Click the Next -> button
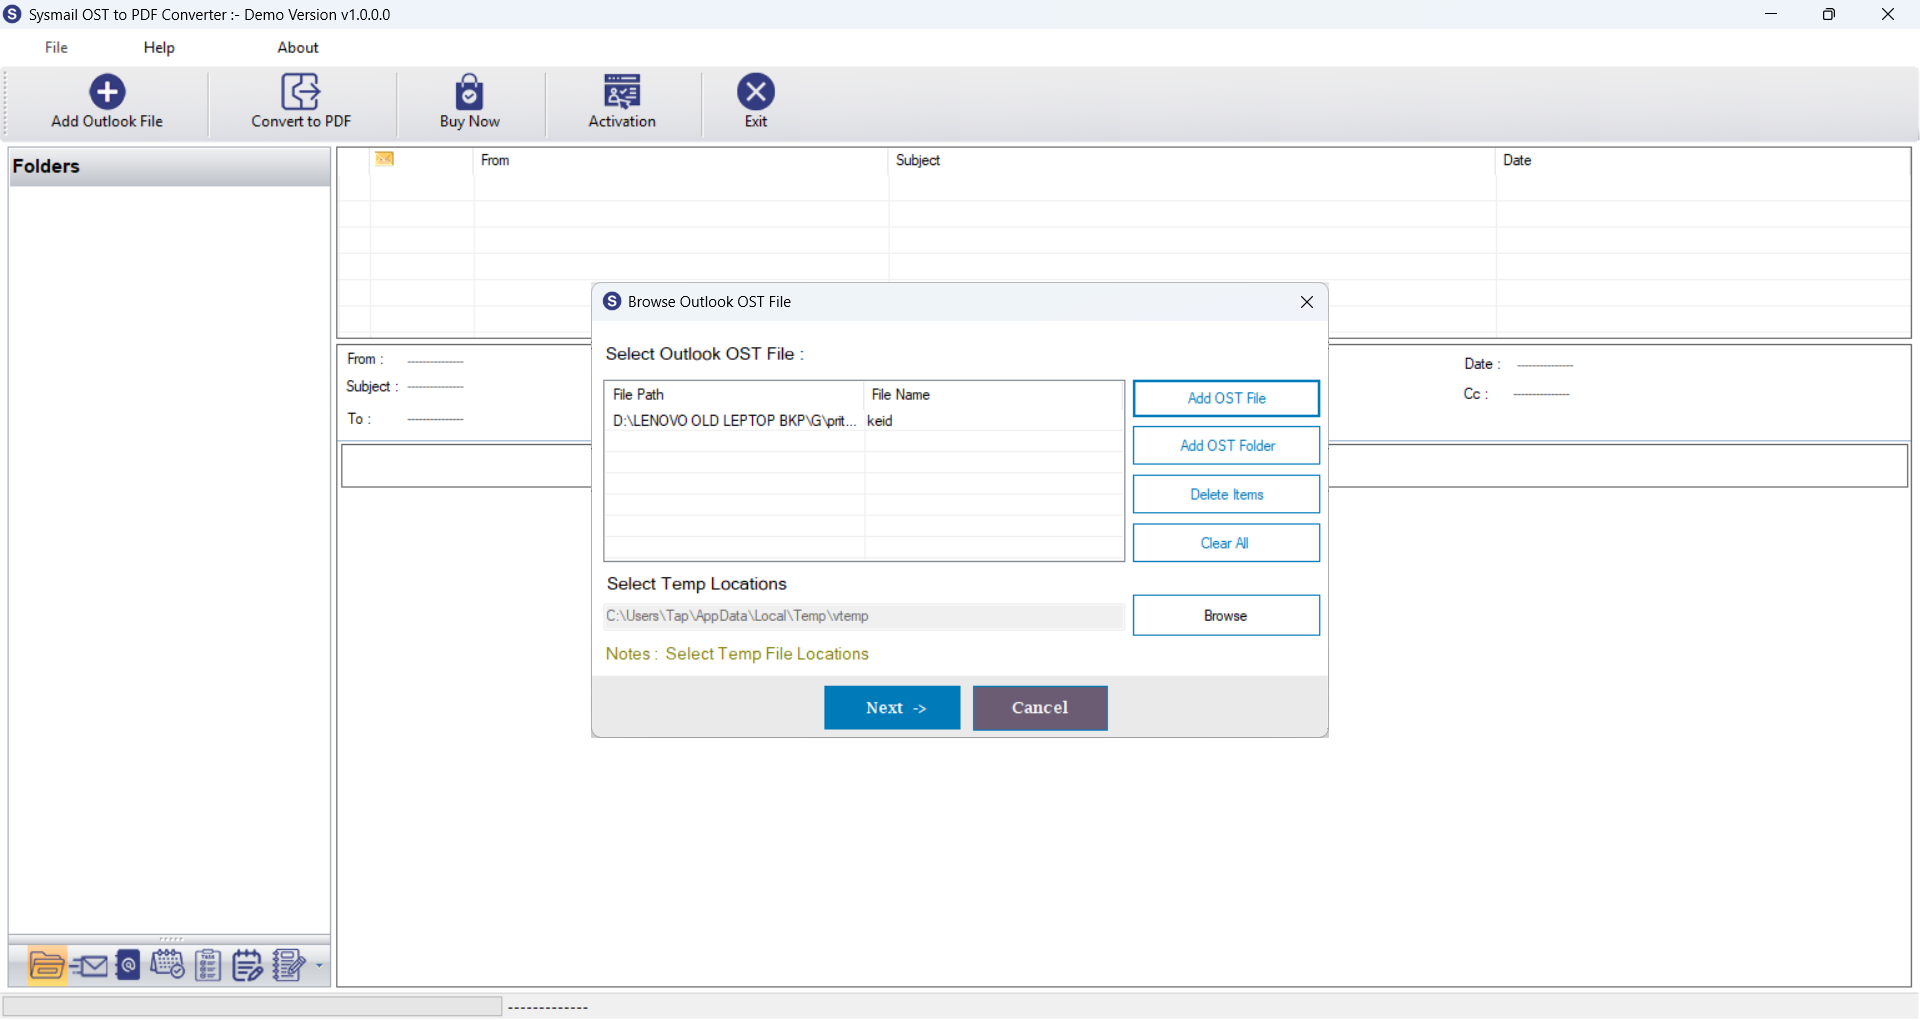Viewport: 1920px width, 1020px height. coord(892,708)
